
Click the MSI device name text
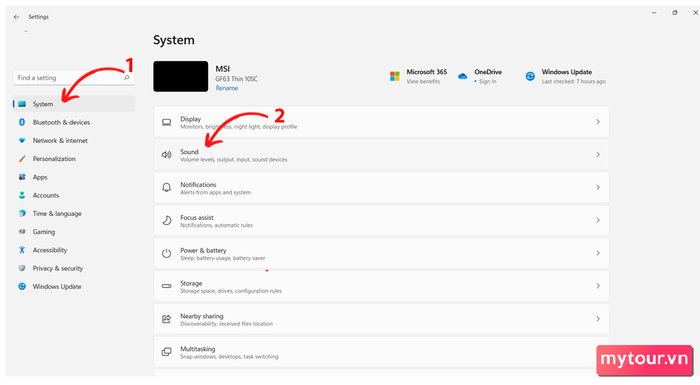(223, 69)
